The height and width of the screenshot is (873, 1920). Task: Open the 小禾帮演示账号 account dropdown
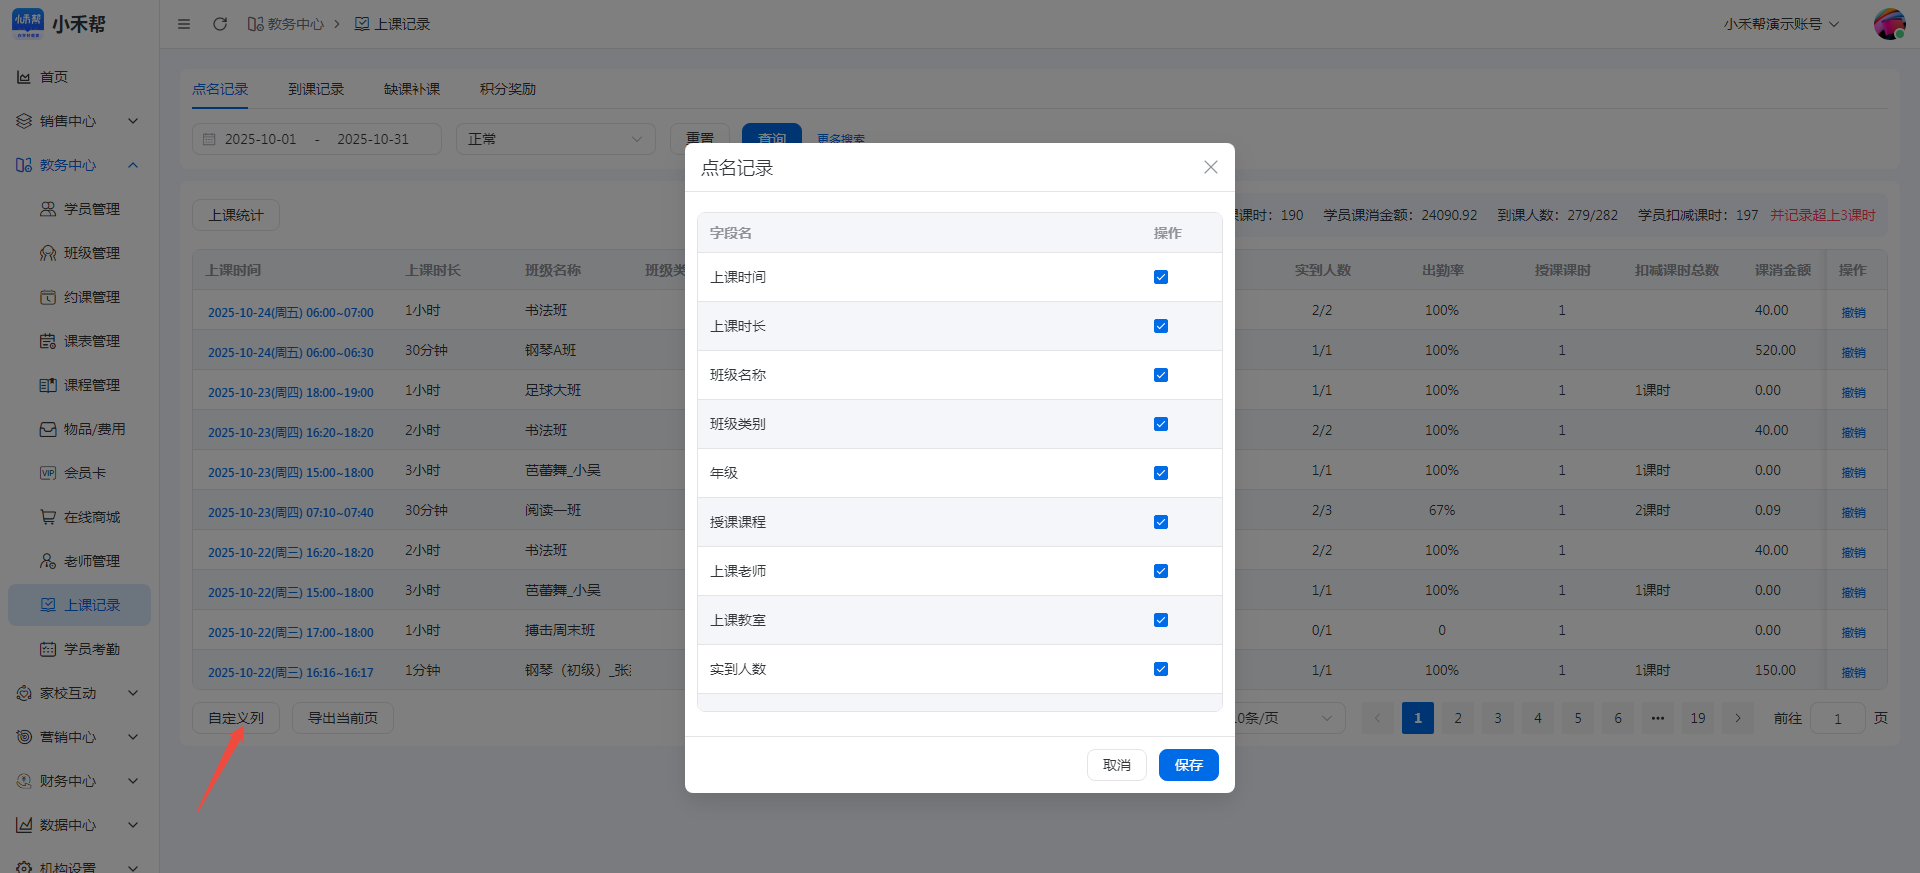coord(1781,24)
